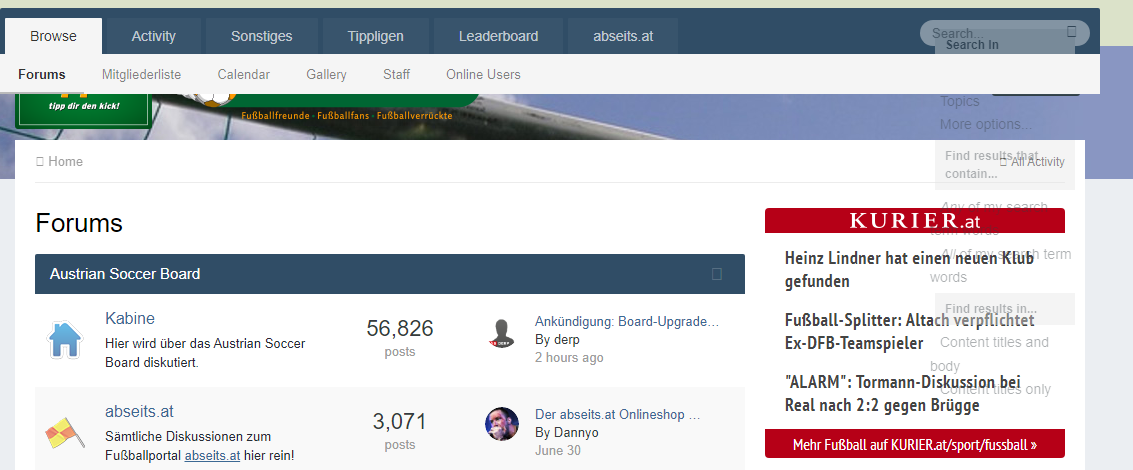Open the Mitgliederliste page
The width and height of the screenshot is (1133, 470).
(142, 74)
